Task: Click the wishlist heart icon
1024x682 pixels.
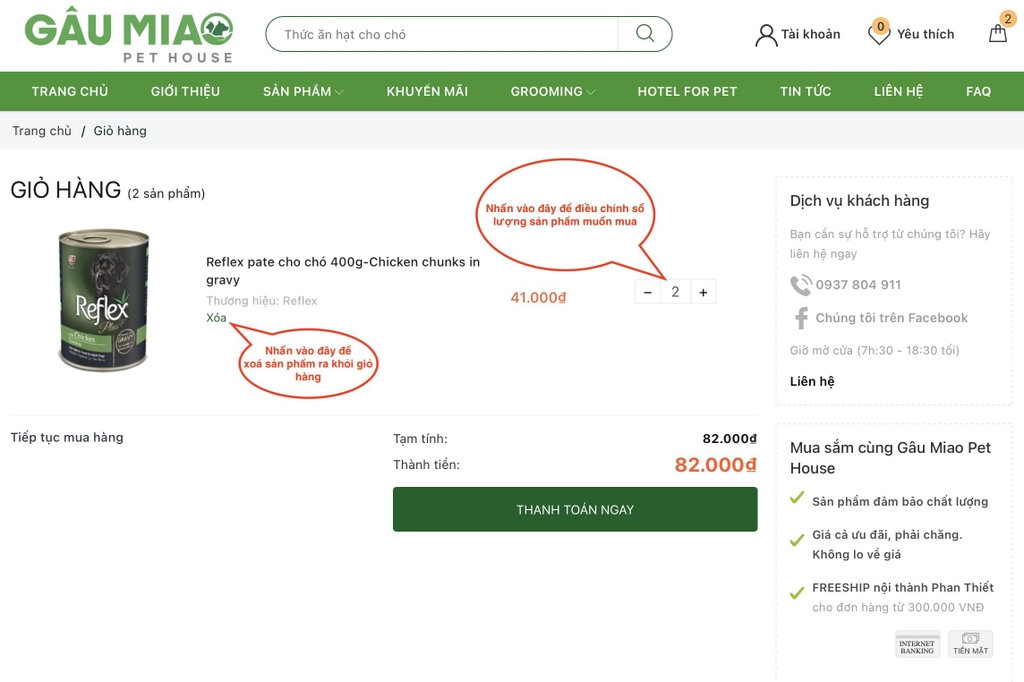Action: (878, 34)
